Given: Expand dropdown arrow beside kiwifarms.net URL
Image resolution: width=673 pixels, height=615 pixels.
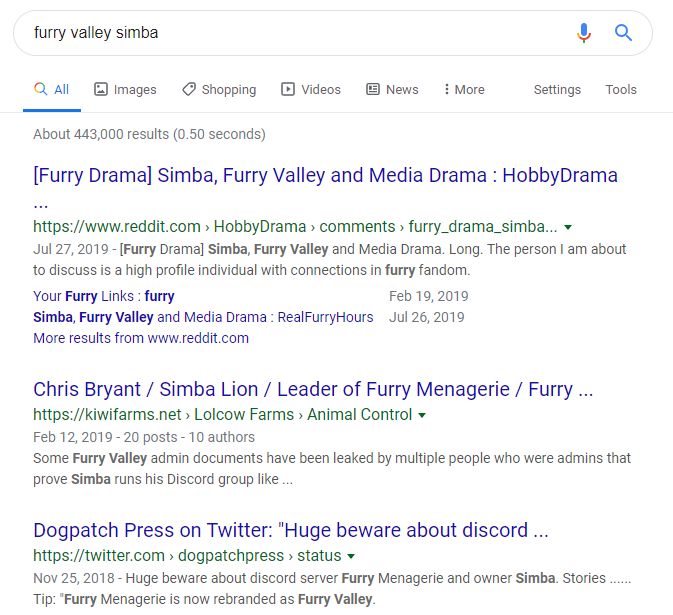Looking at the screenshot, I should click(x=422, y=415).
